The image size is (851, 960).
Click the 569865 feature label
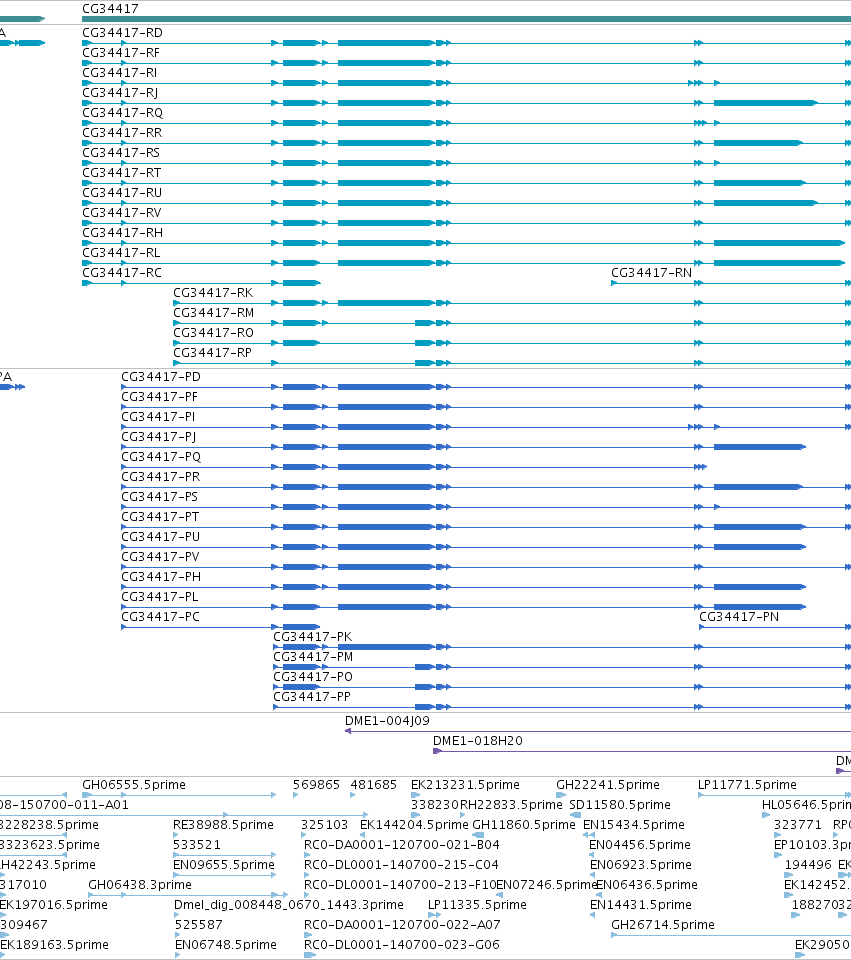[316, 785]
